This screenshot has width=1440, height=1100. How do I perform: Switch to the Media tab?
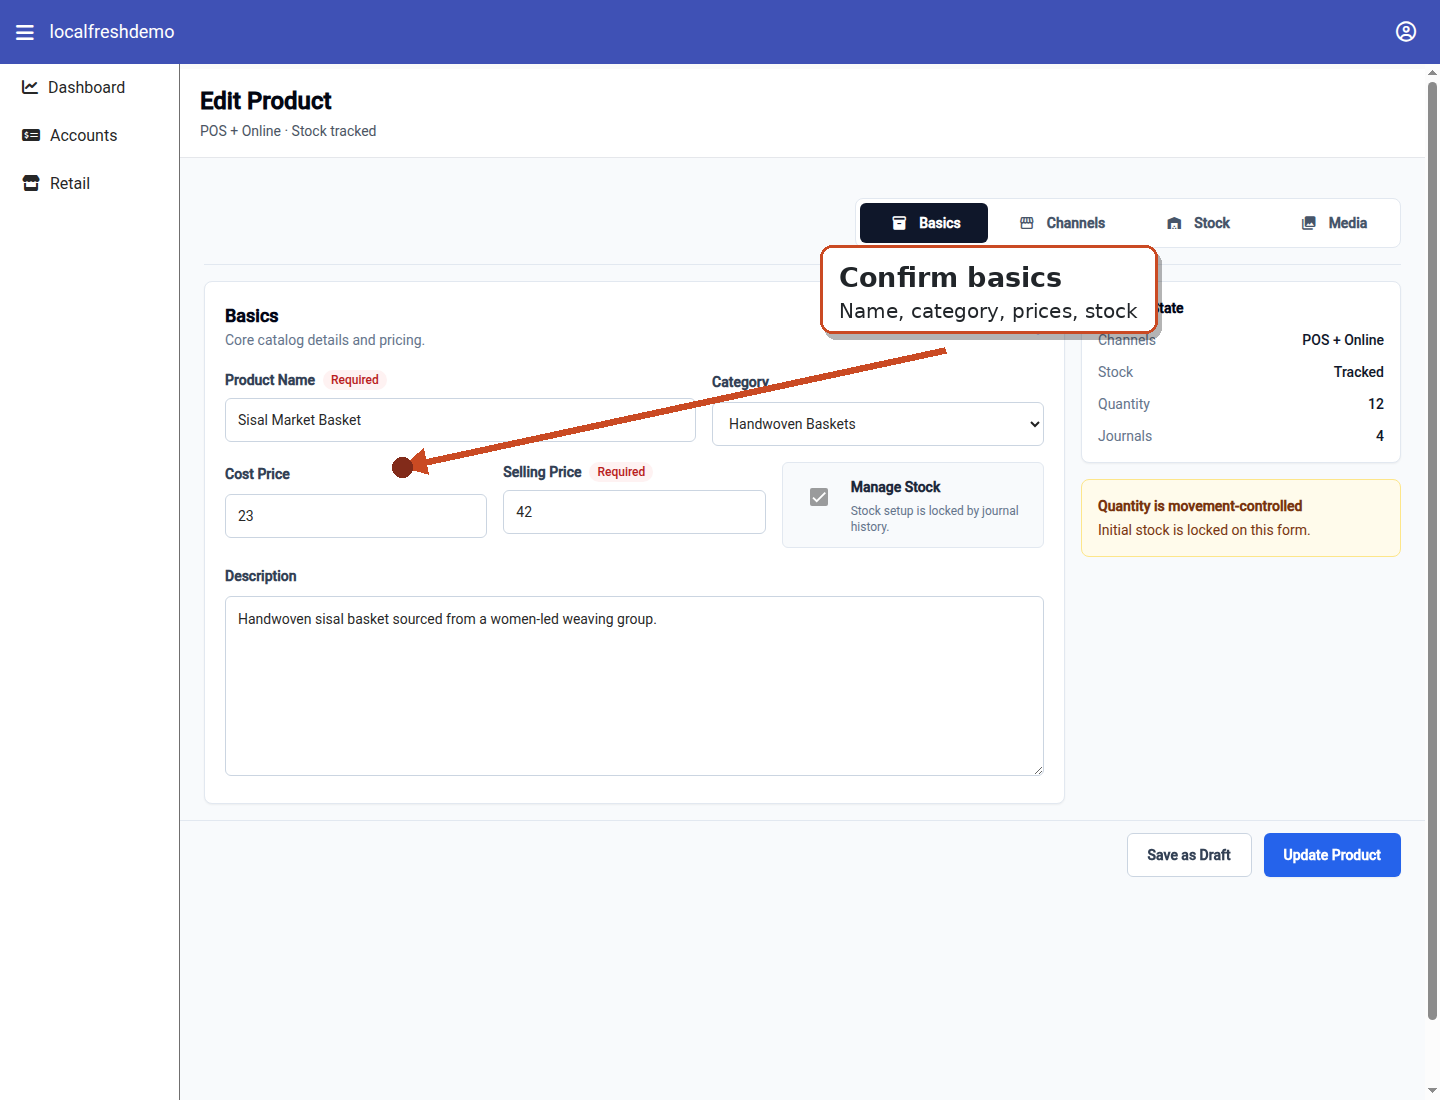(x=1334, y=223)
